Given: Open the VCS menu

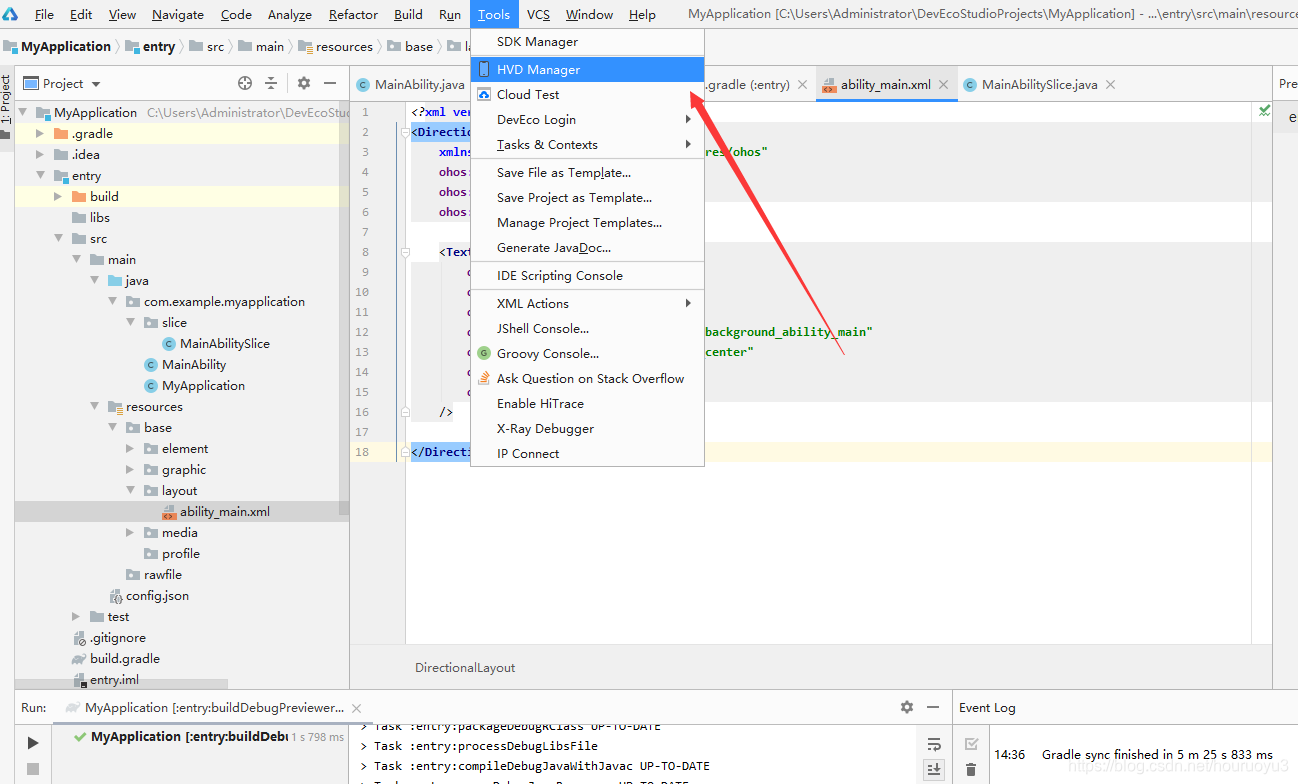Looking at the screenshot, I should (538, 14).
